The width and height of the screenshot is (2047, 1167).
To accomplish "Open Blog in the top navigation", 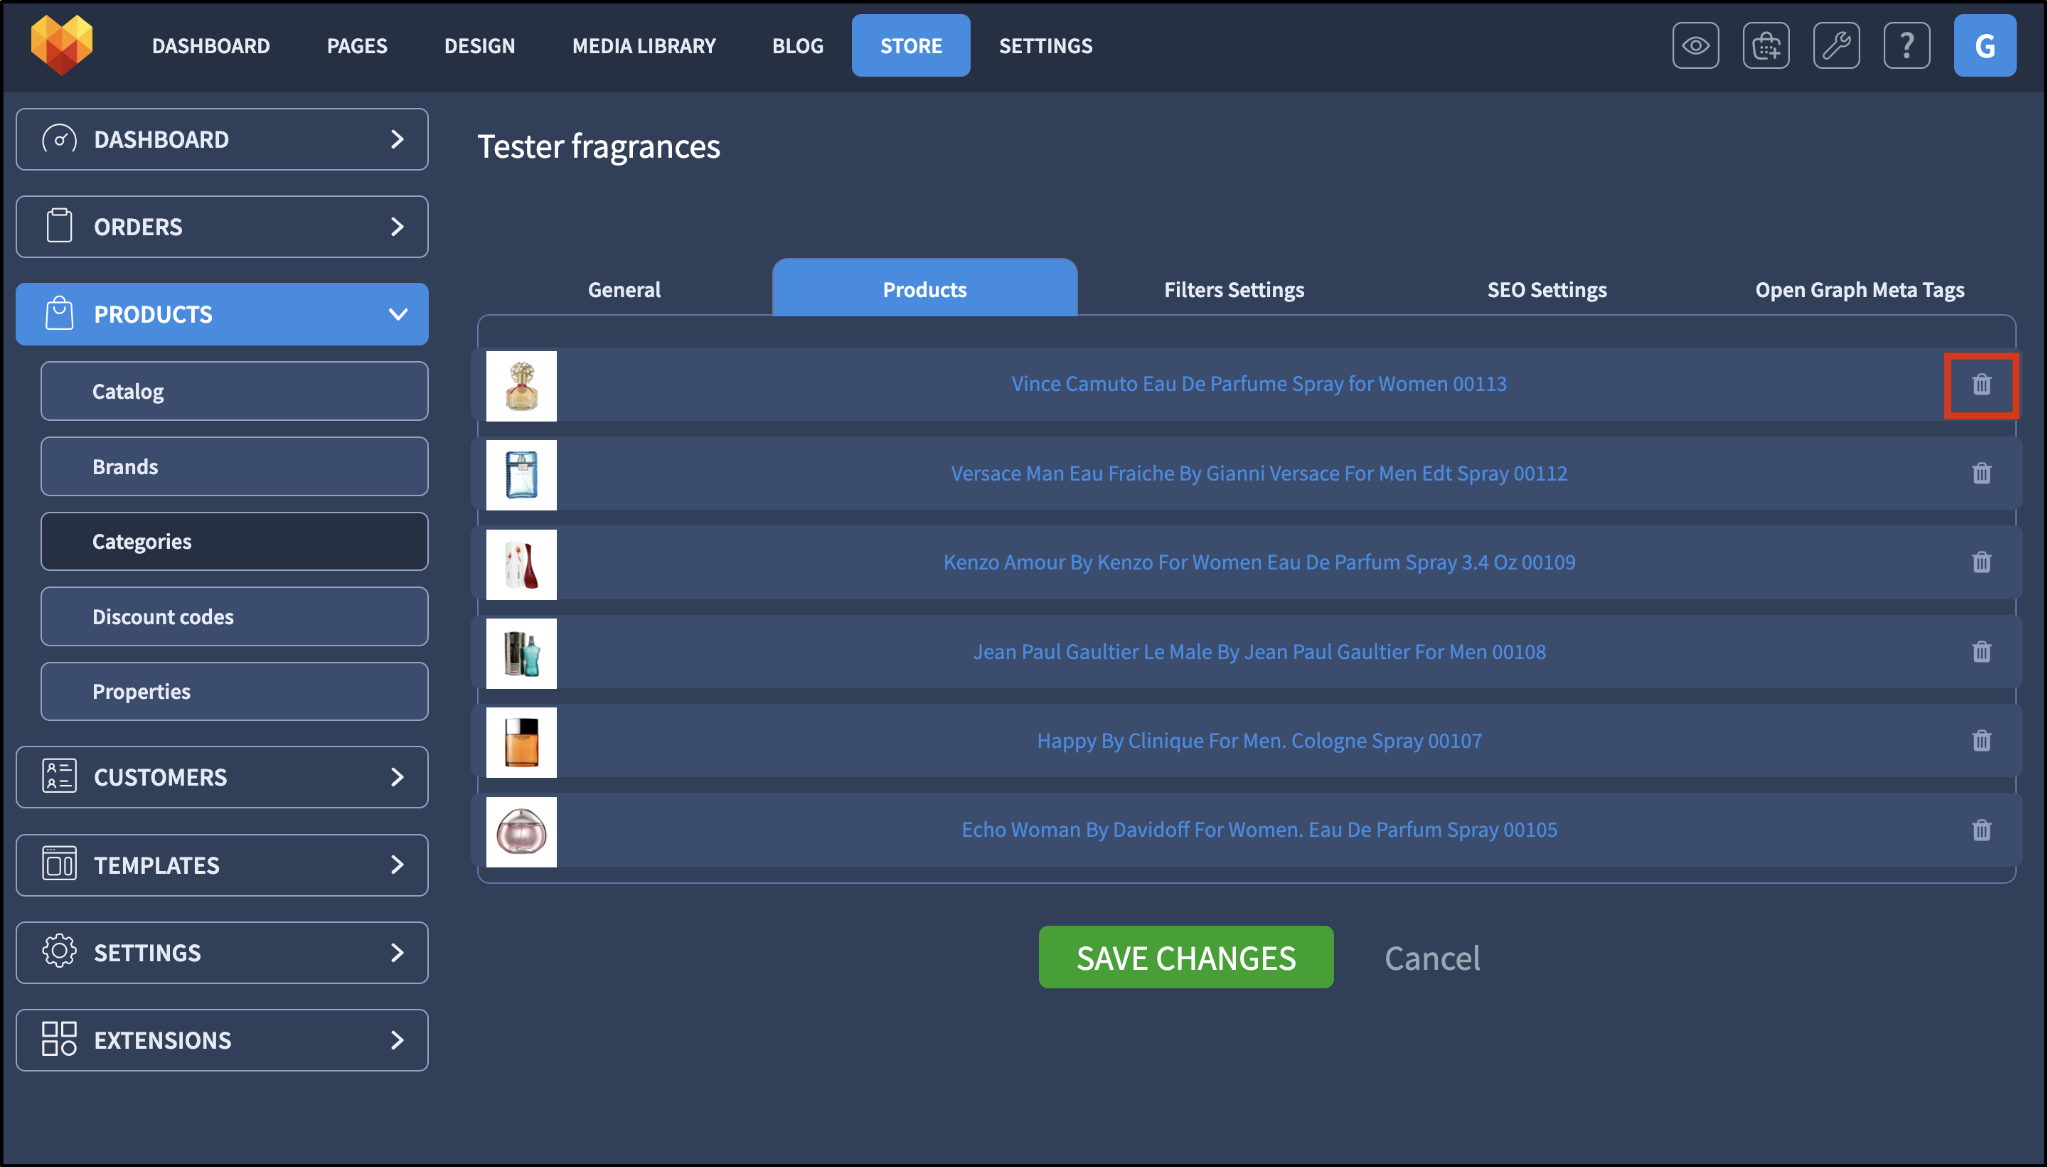I will (798, 46).
